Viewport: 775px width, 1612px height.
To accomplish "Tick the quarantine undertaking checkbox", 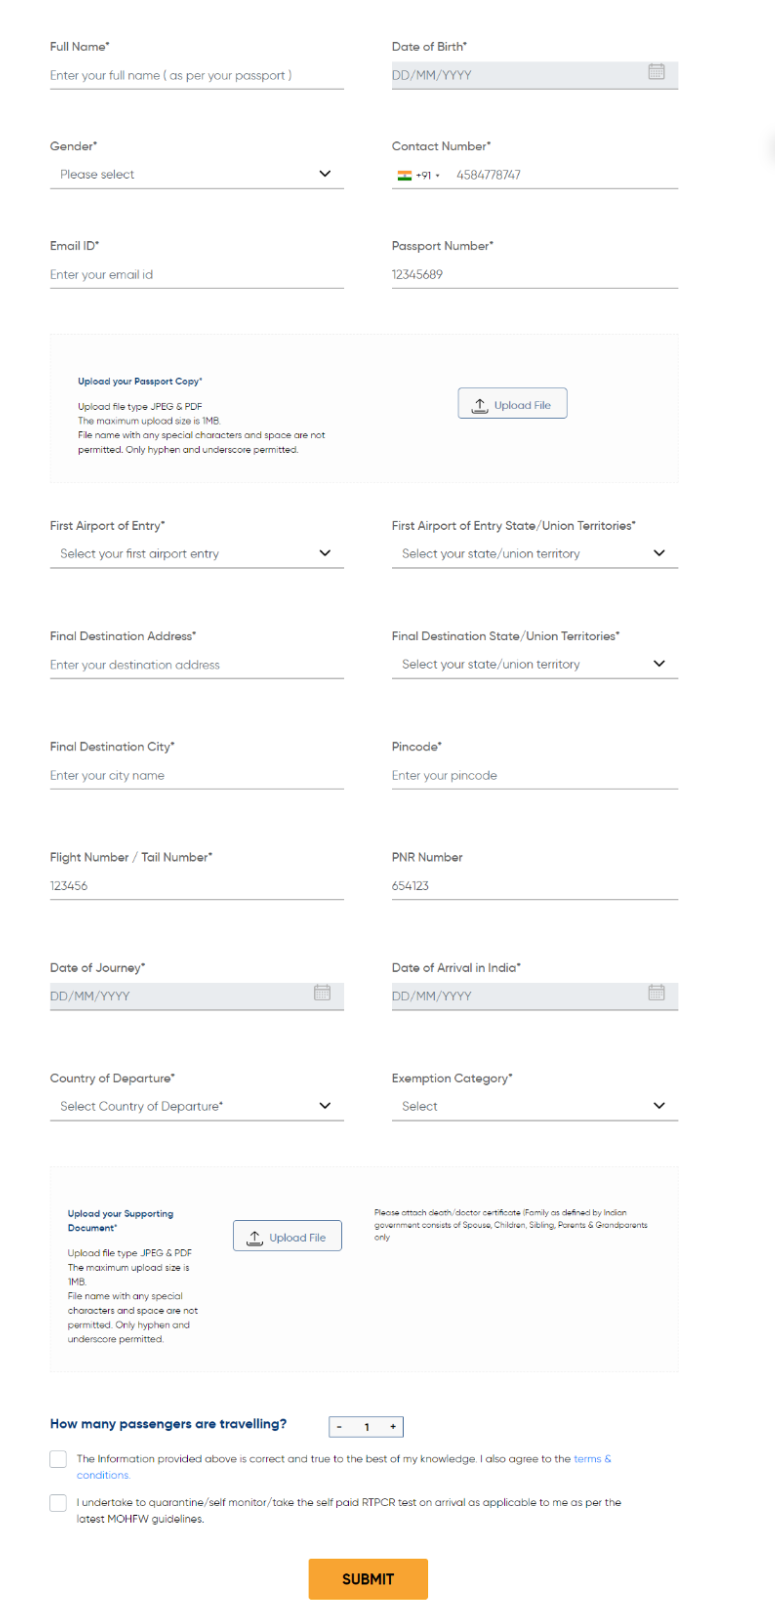I will [x=58, y=1502].
